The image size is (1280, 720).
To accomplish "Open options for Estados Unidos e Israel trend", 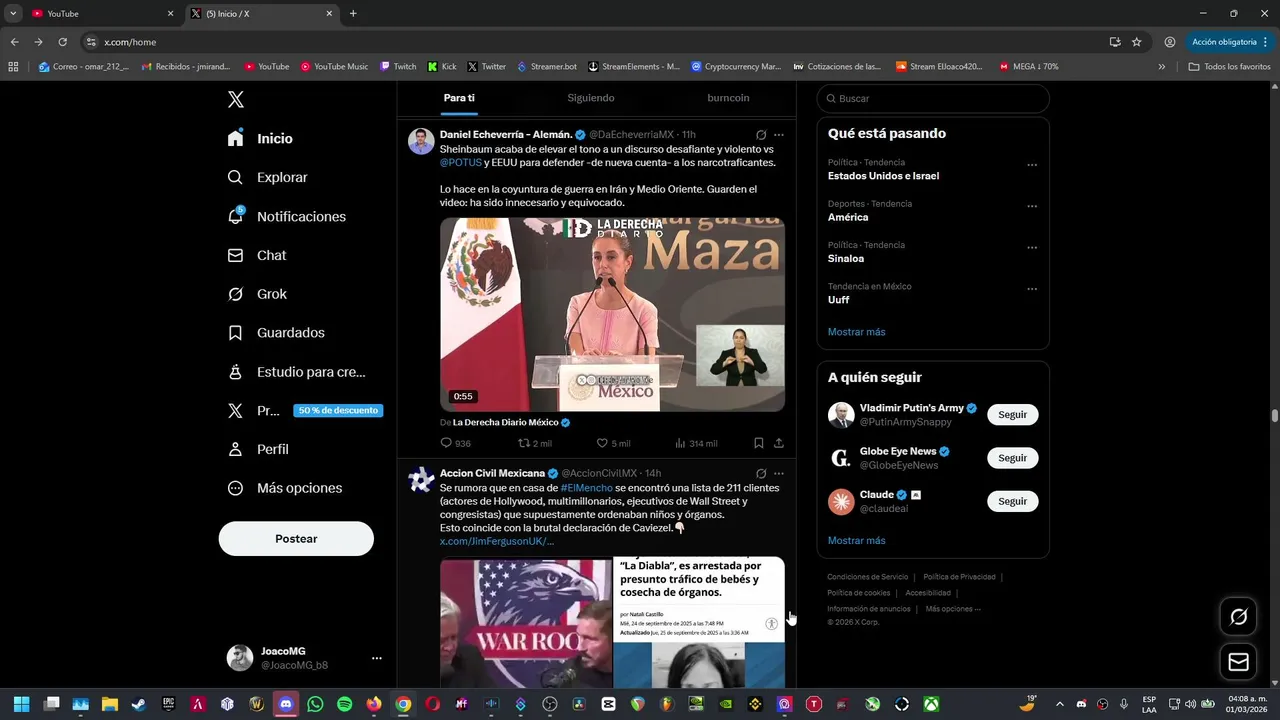I will tap(1032, 165).
